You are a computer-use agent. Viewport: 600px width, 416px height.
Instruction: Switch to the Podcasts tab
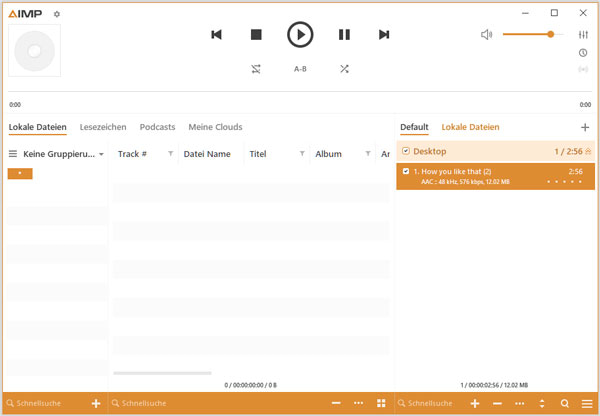coord(157,127)
